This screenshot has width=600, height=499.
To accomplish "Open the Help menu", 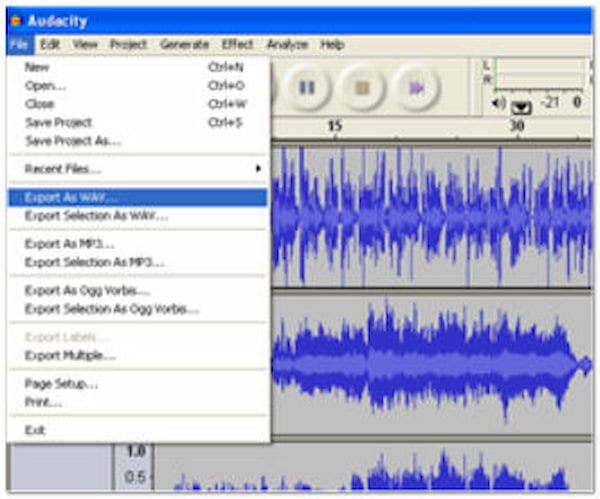I will [x=332, y=44].
